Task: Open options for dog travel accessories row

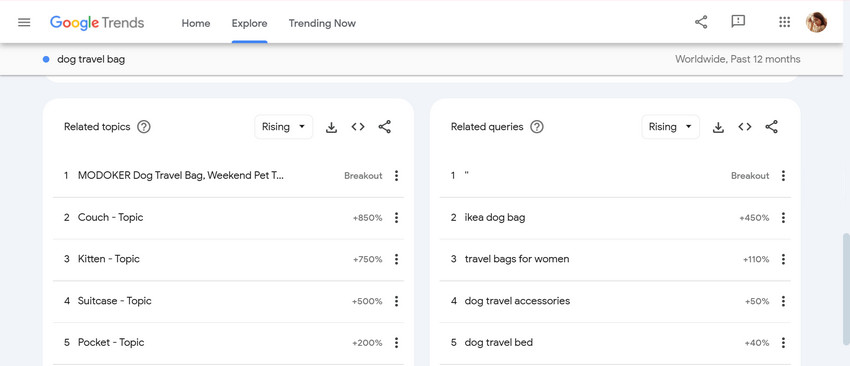Action: 783,301
